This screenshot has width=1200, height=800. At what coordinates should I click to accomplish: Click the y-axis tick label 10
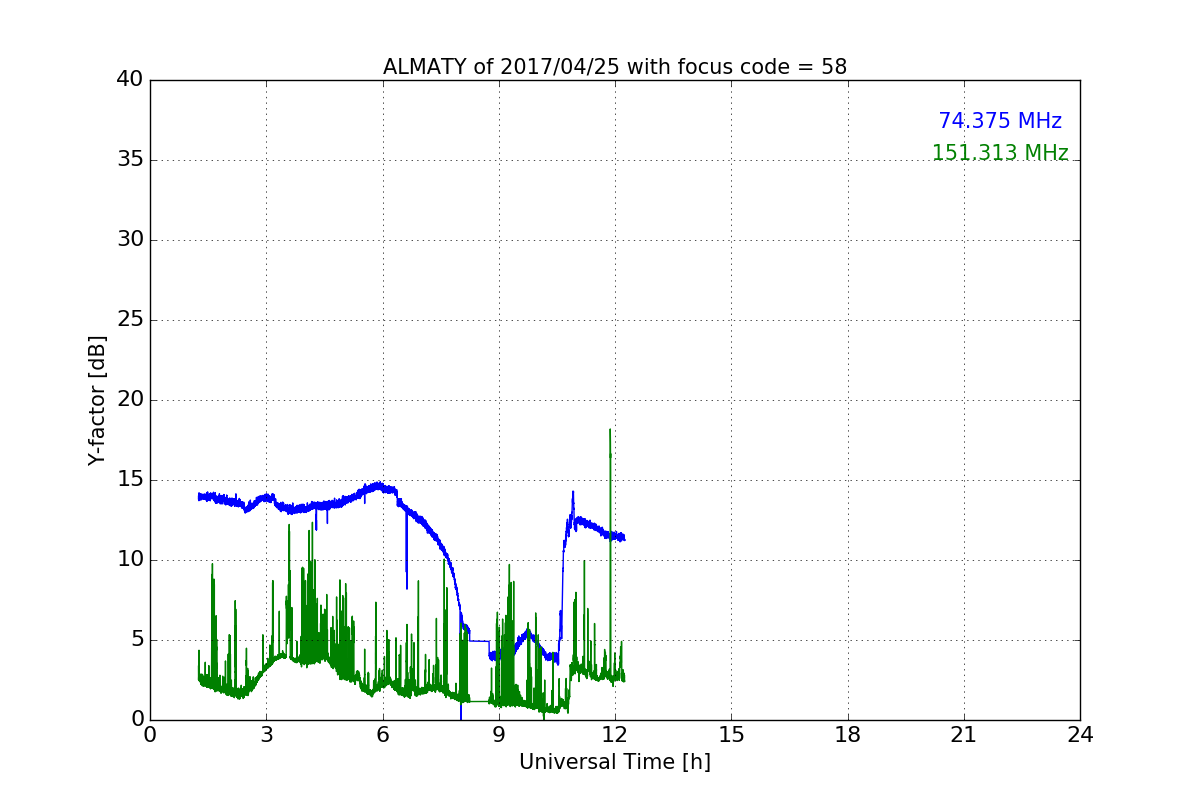coord(130,560)
